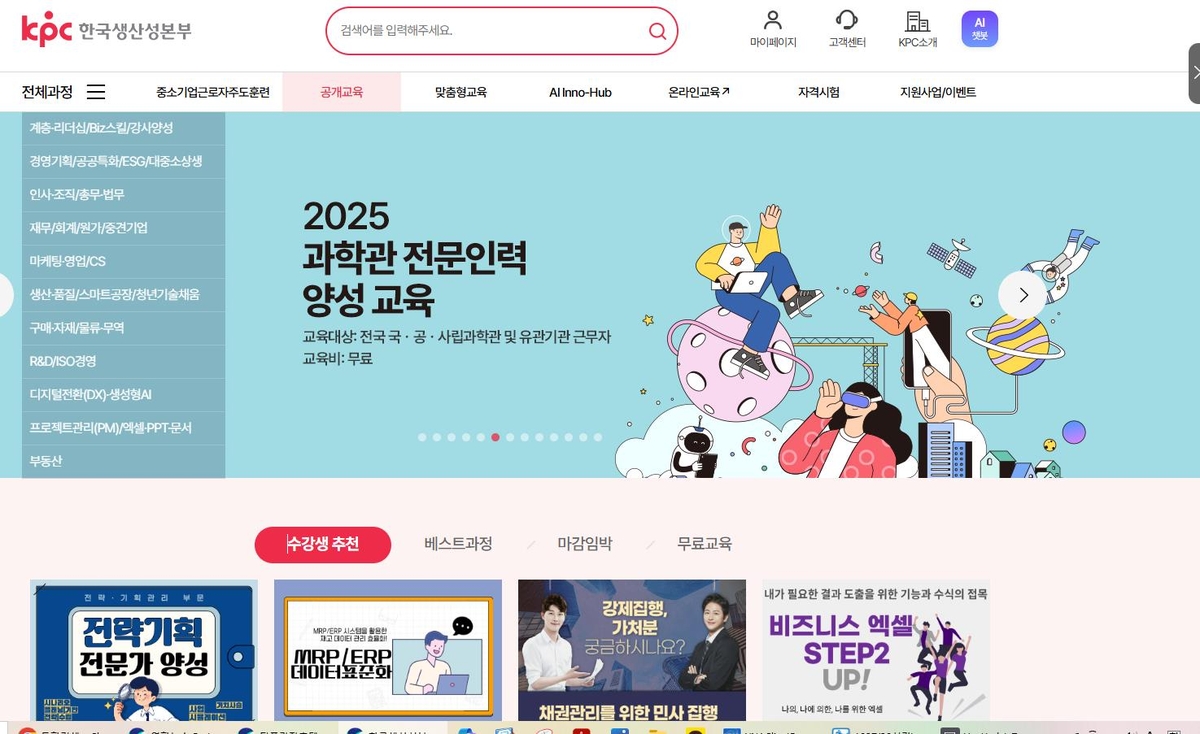Open 온라인교육 external link menu
The image size is (1200, 734).
click(x=699, y=92)
